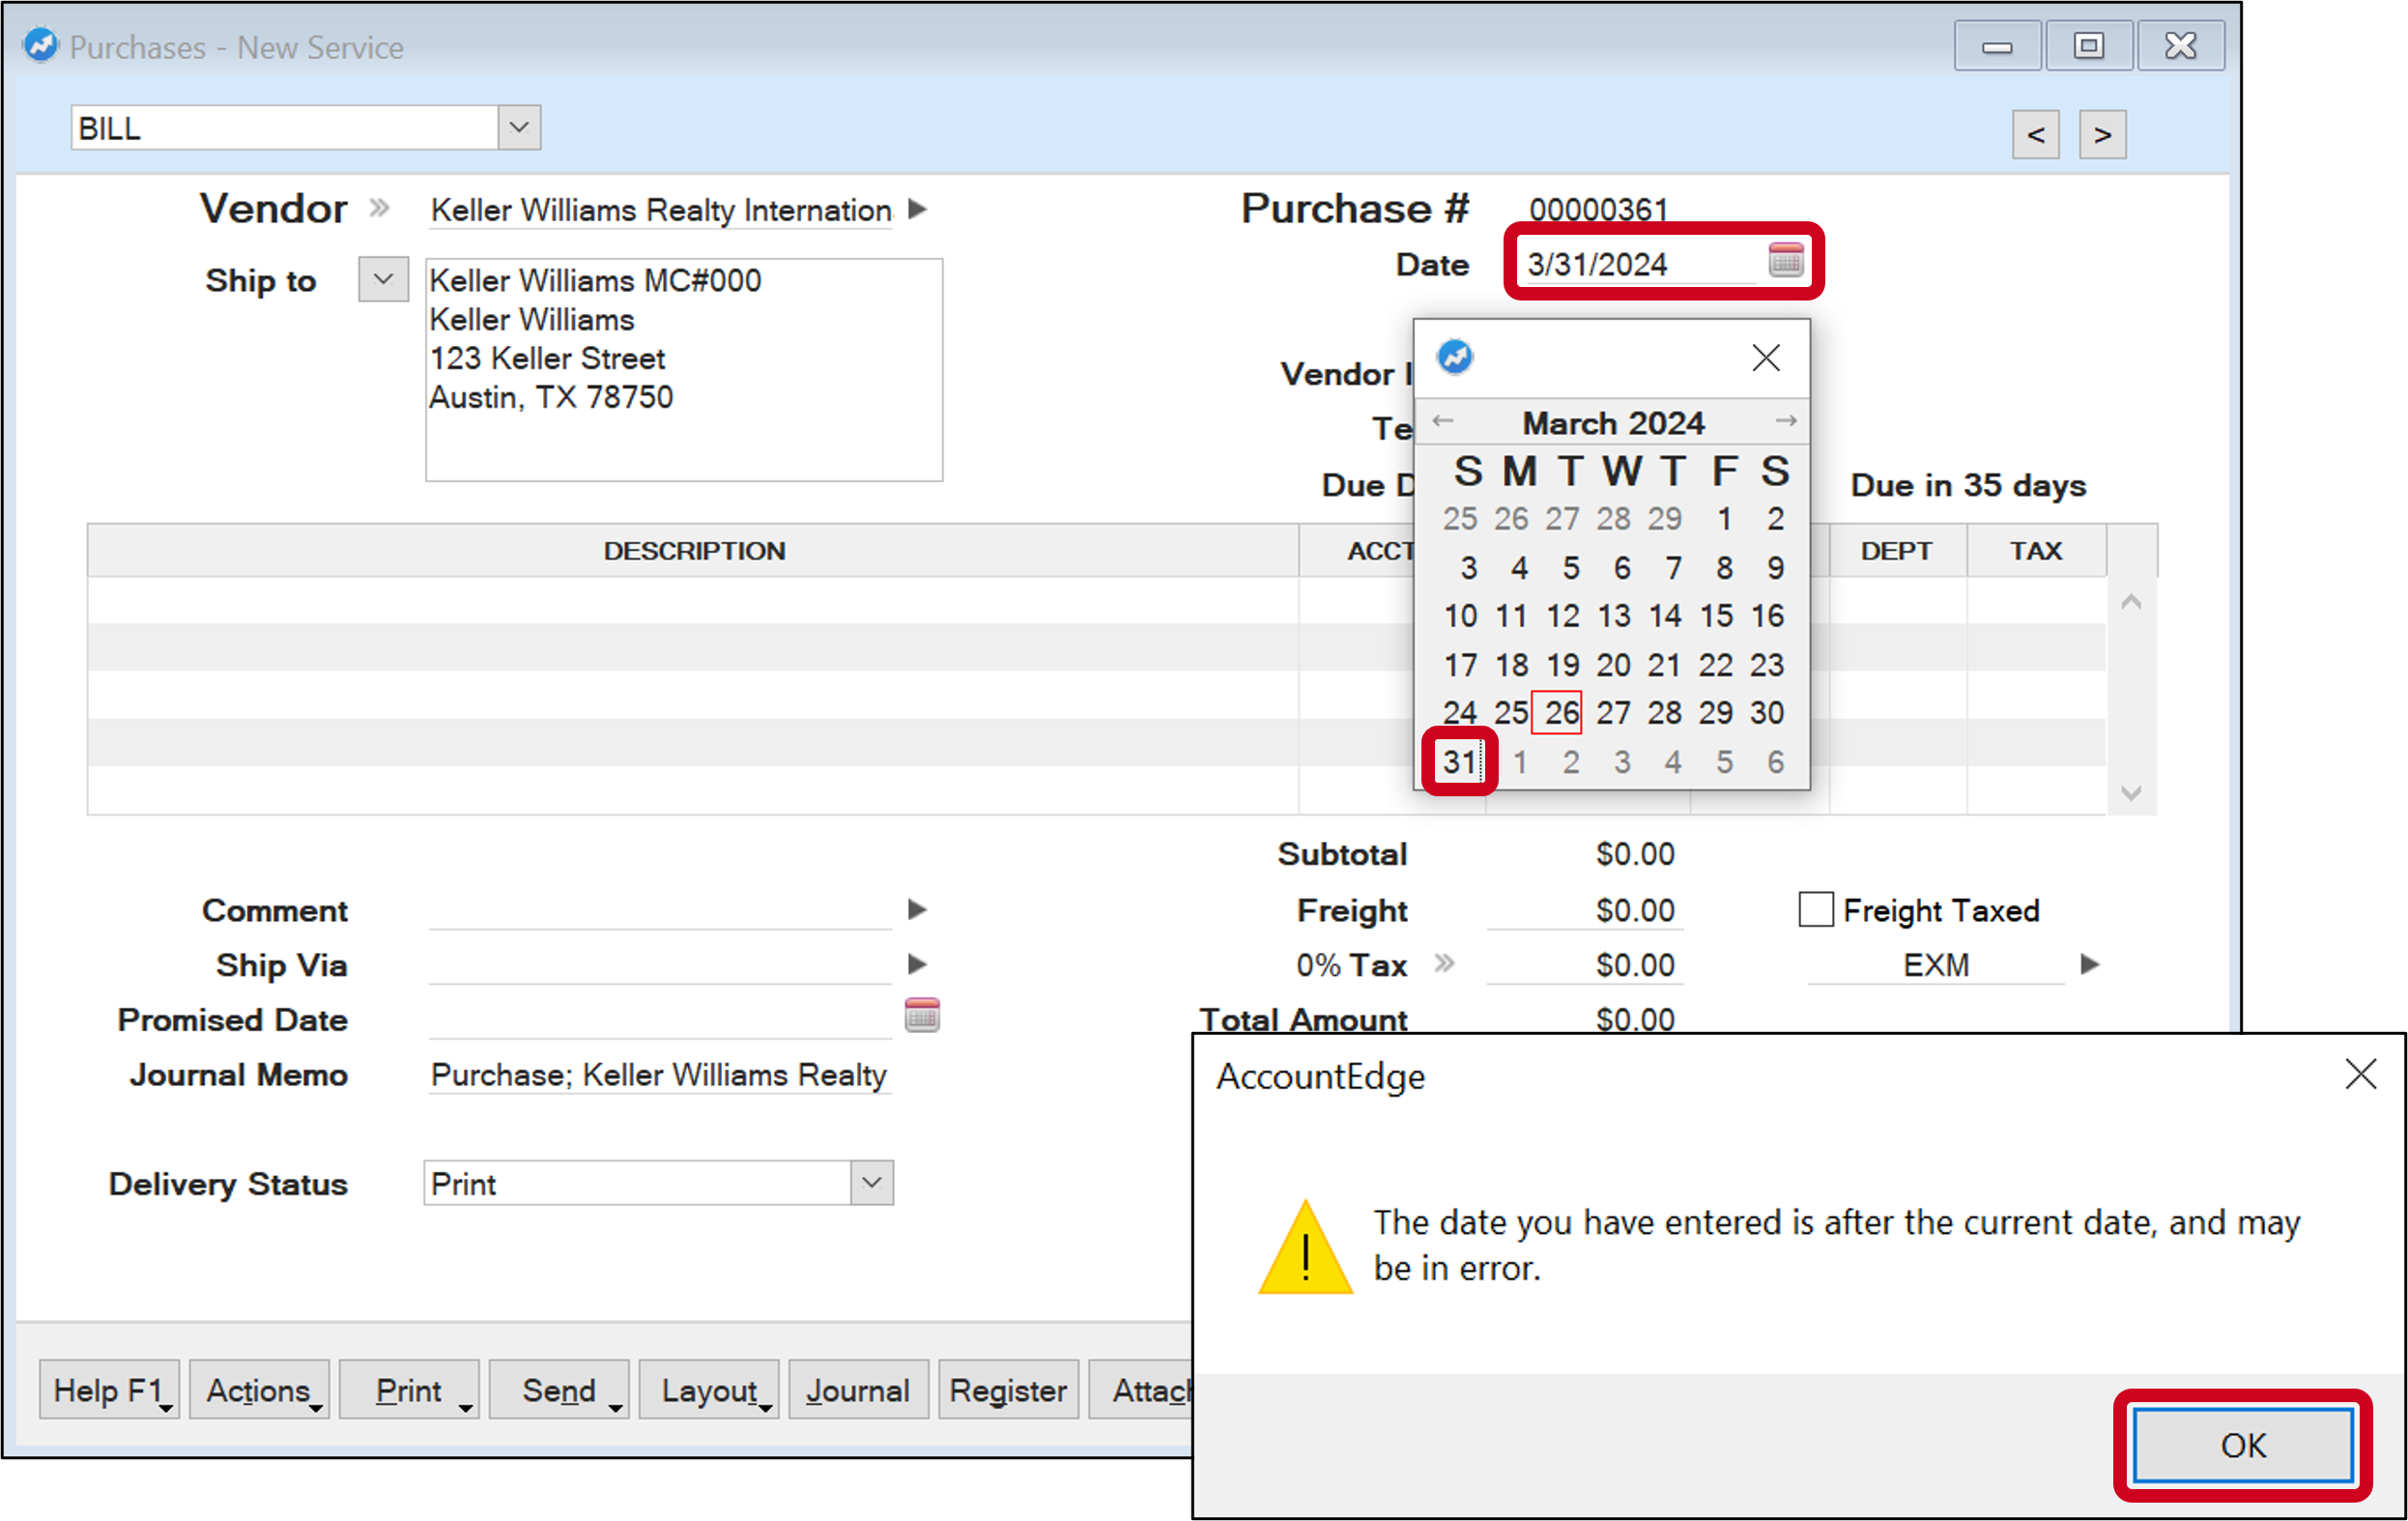Image resolution: width=2408 pixels, height=1521 pixels.
Task: Open the BILL transaction type dropdown
Action: click(519, 126)
